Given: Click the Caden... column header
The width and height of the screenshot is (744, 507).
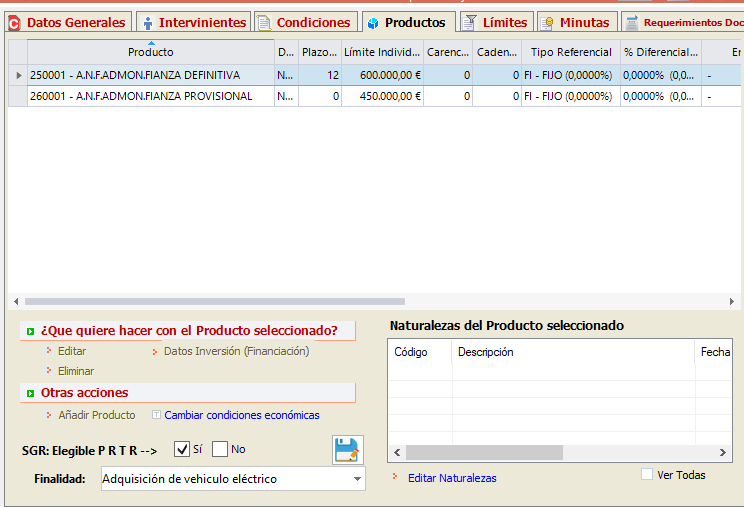Looking at the screenshot, I should point(497,52).
